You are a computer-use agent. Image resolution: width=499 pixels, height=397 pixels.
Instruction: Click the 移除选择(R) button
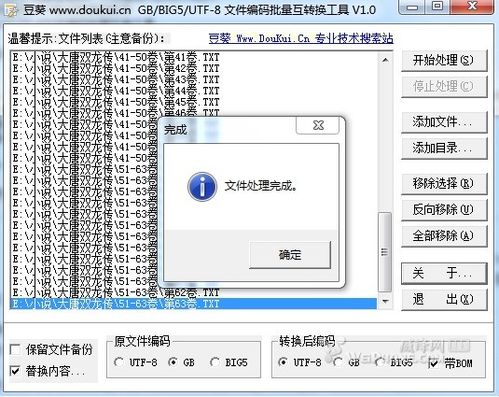point(444,183)
